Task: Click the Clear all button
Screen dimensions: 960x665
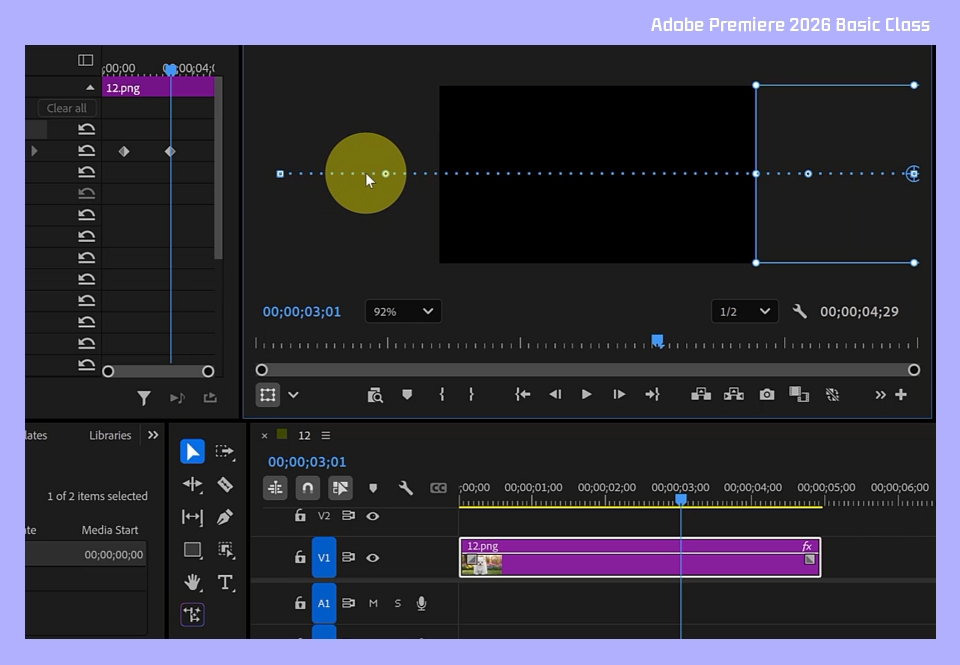Action: click(67, 108)
